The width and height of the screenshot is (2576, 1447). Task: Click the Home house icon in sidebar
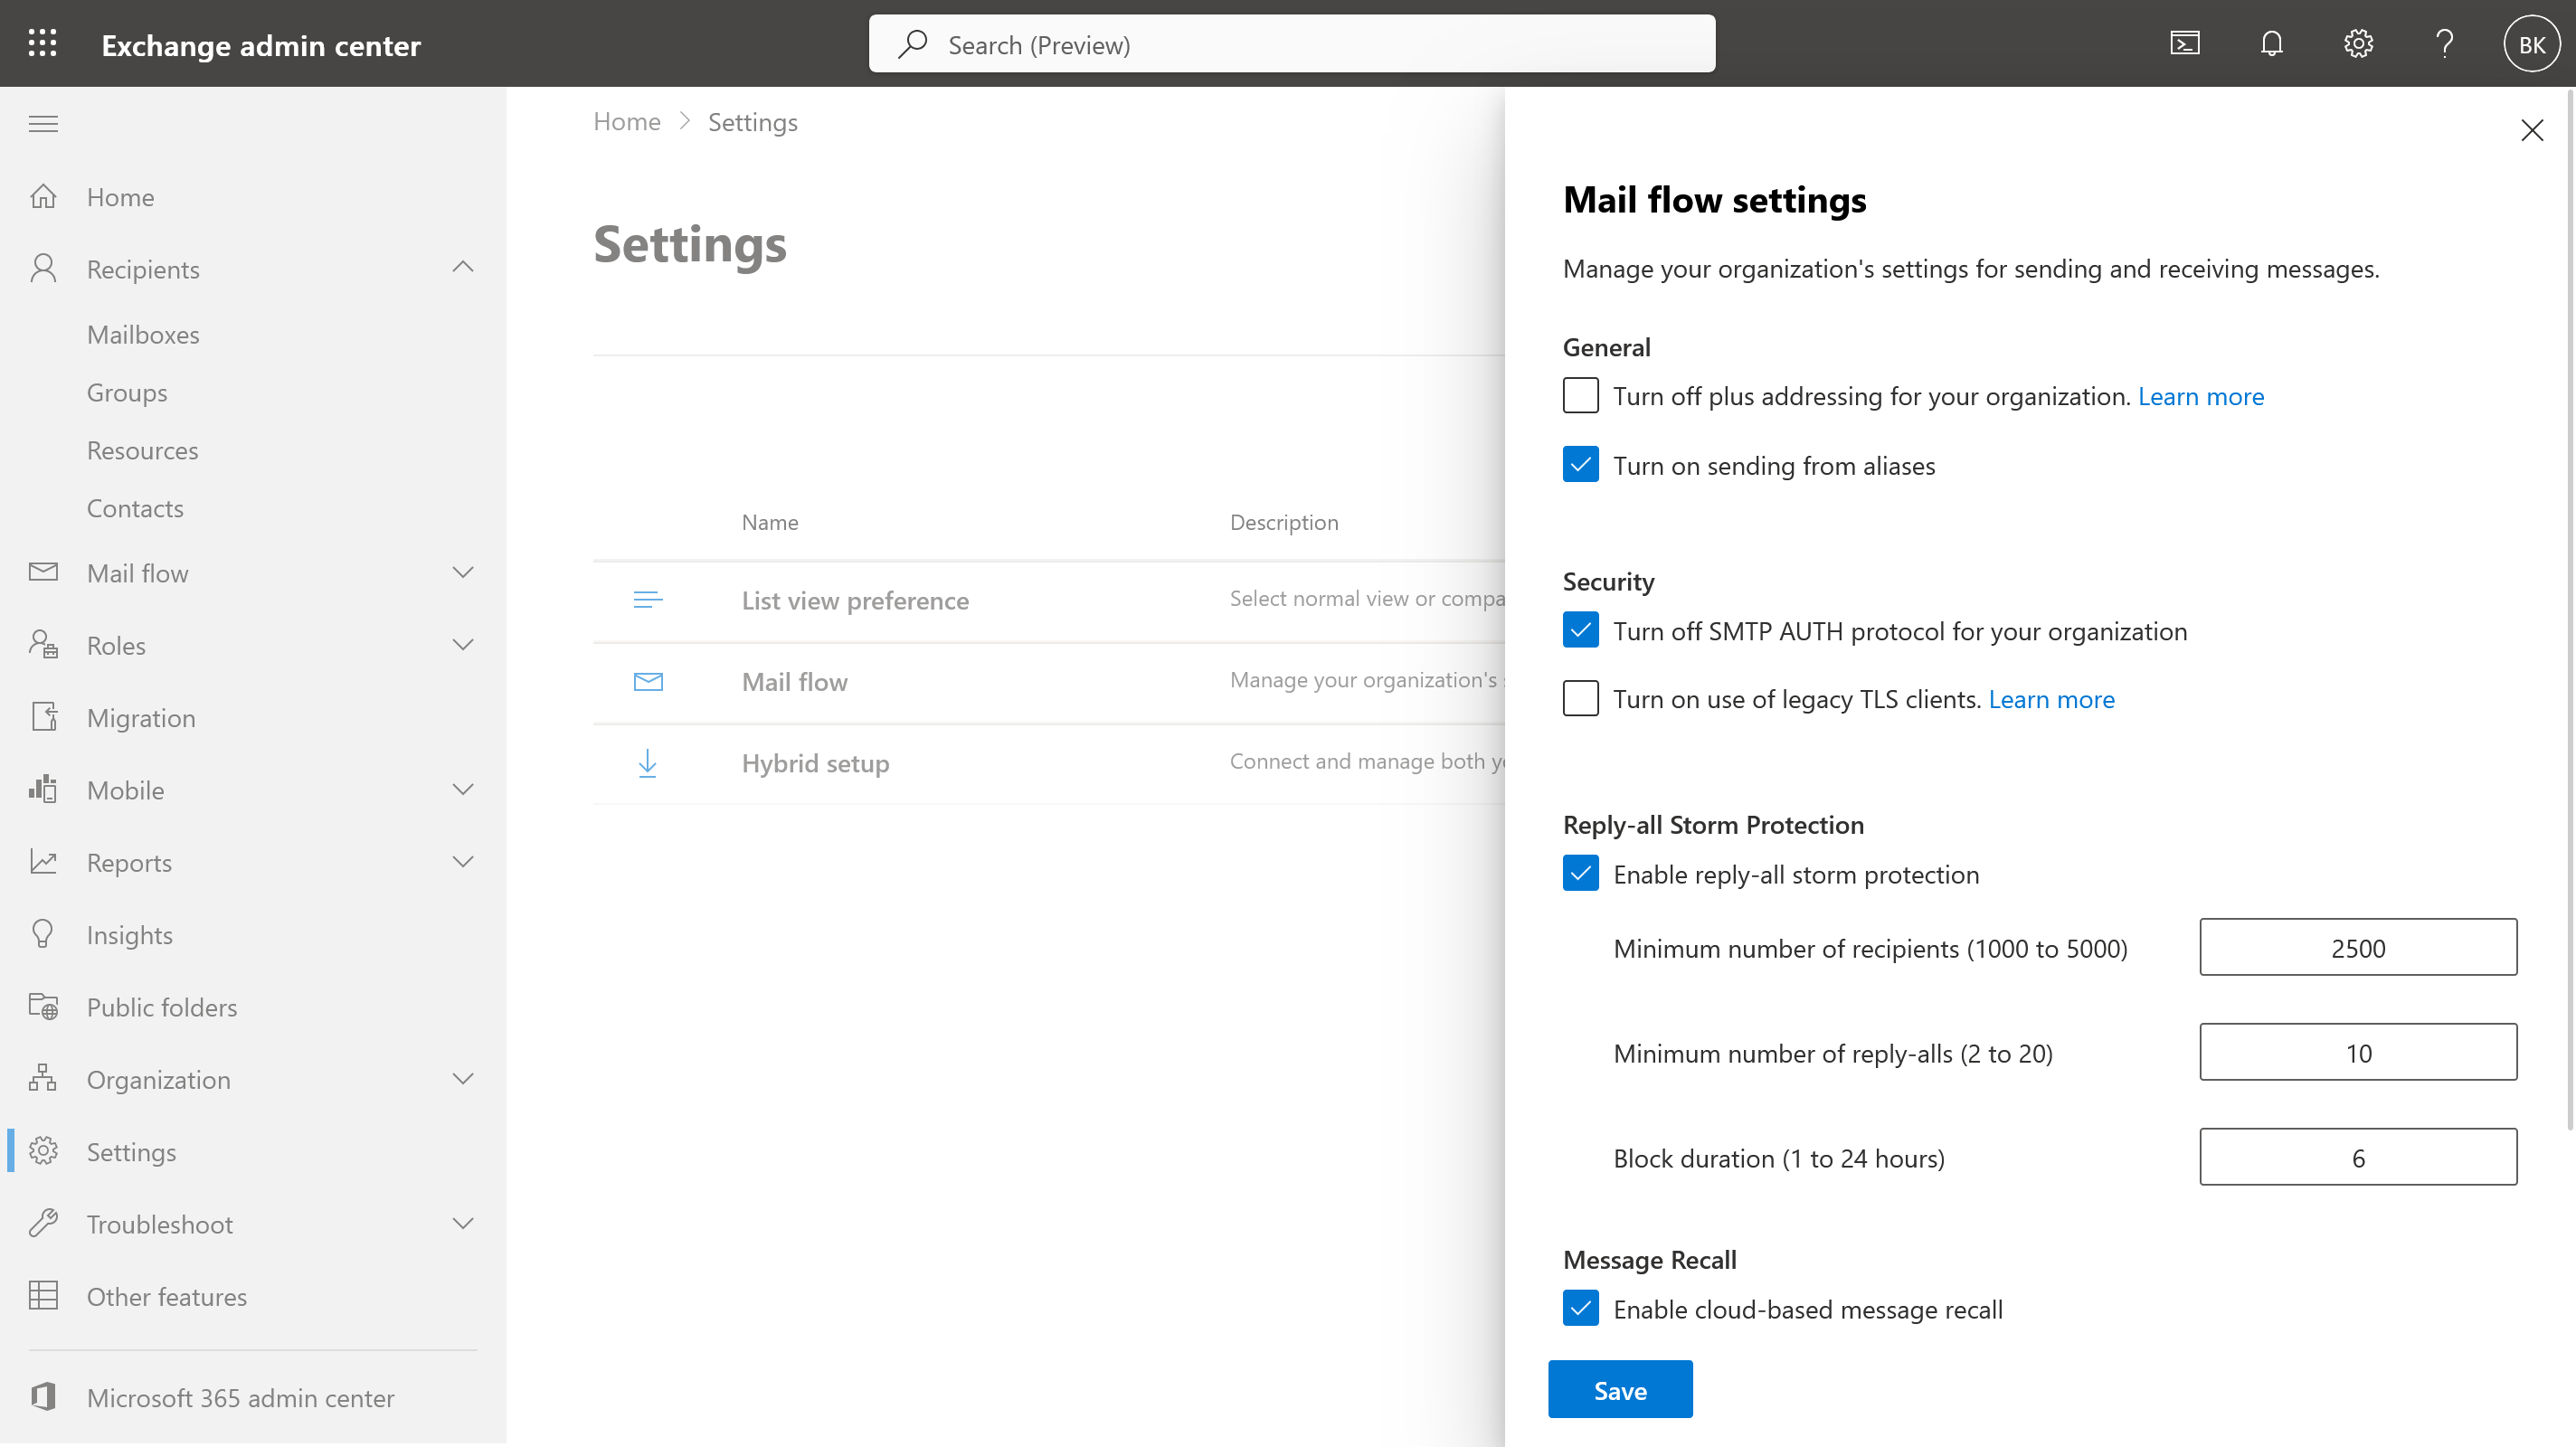tap(43, 196)
